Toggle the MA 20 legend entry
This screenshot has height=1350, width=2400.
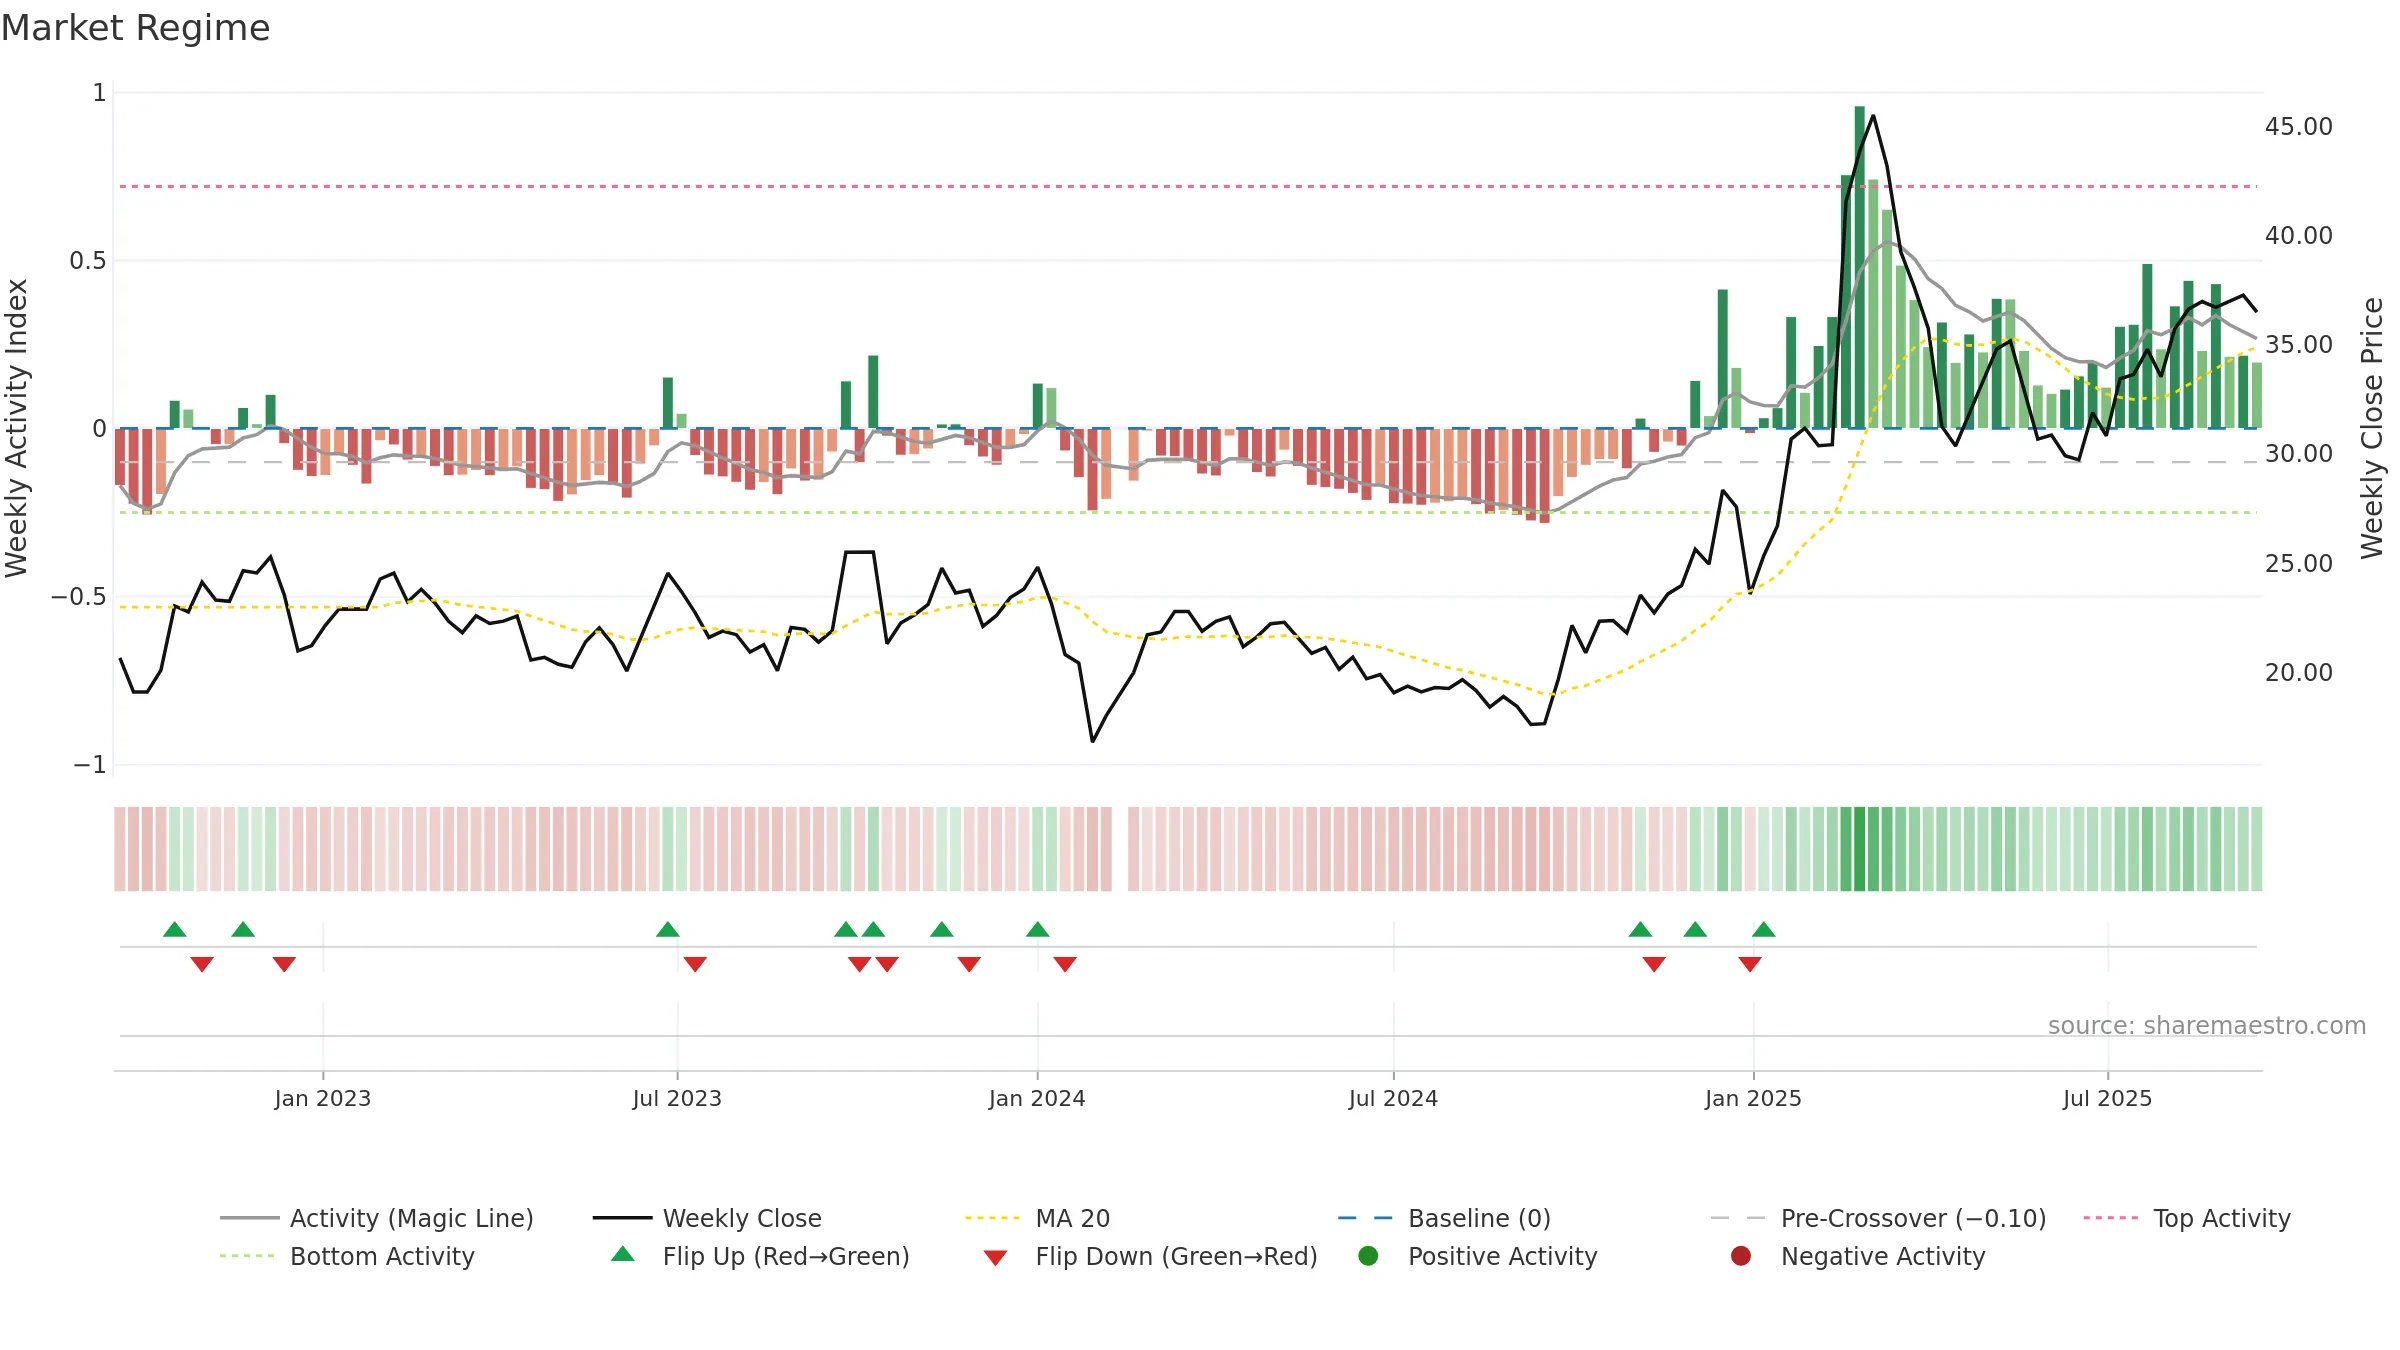(x=1037, y=1218)
